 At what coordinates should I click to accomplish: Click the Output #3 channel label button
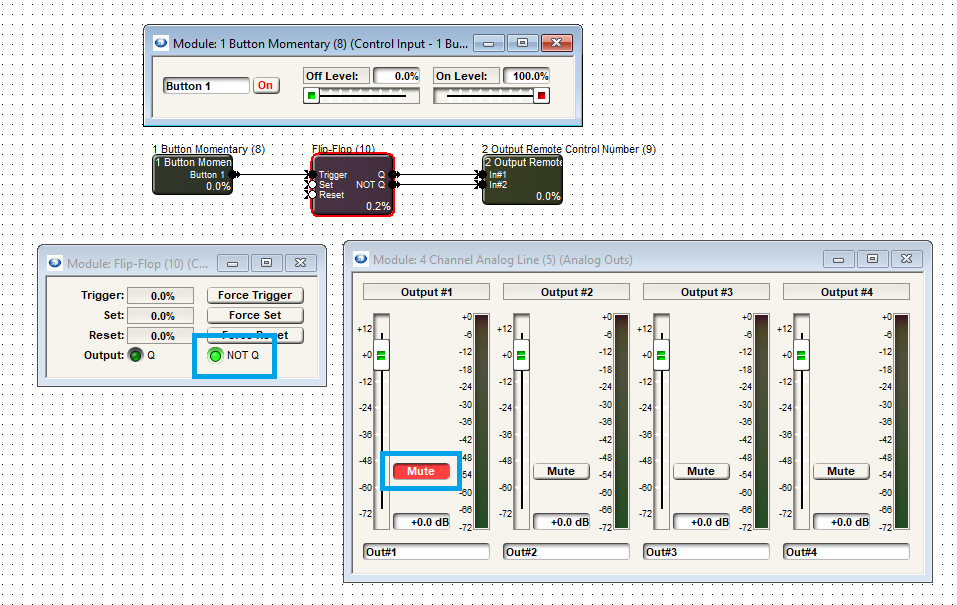[x=706, y=292]
